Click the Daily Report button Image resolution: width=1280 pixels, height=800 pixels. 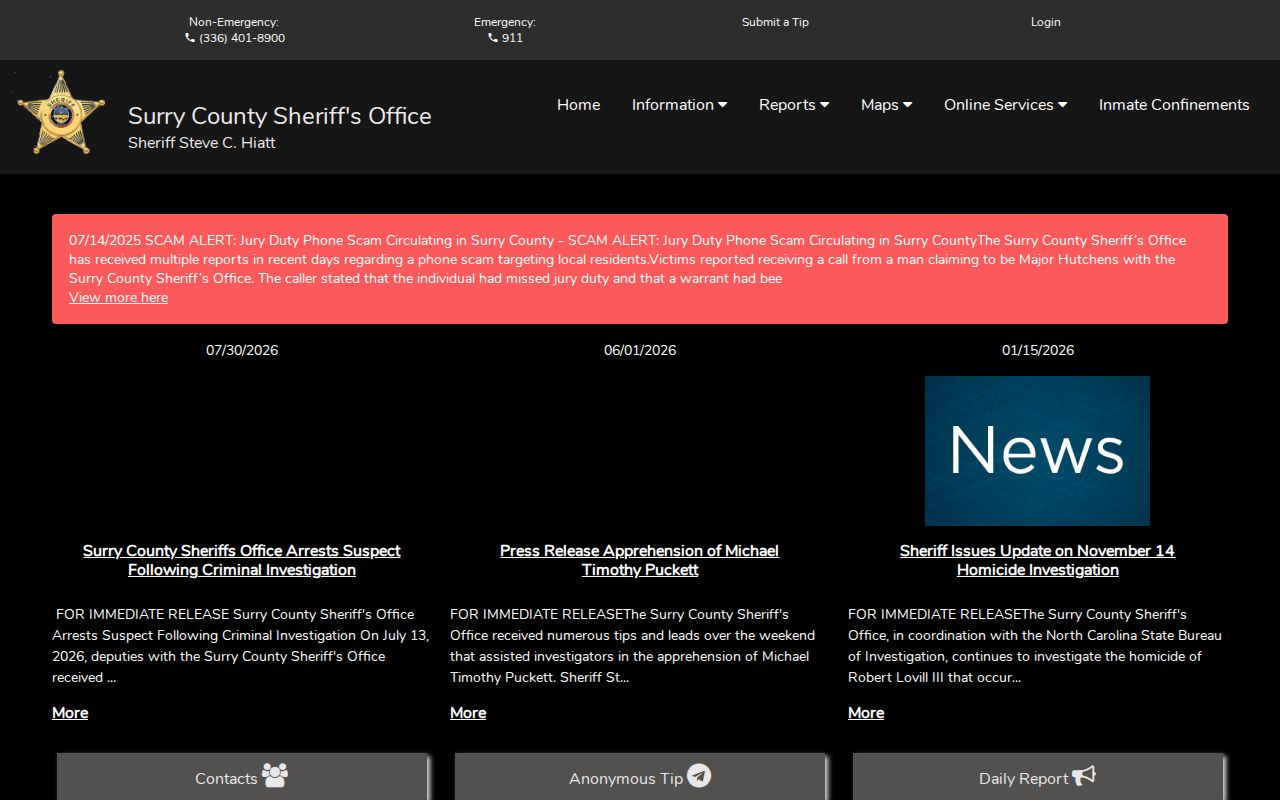tap(1038, 777)
